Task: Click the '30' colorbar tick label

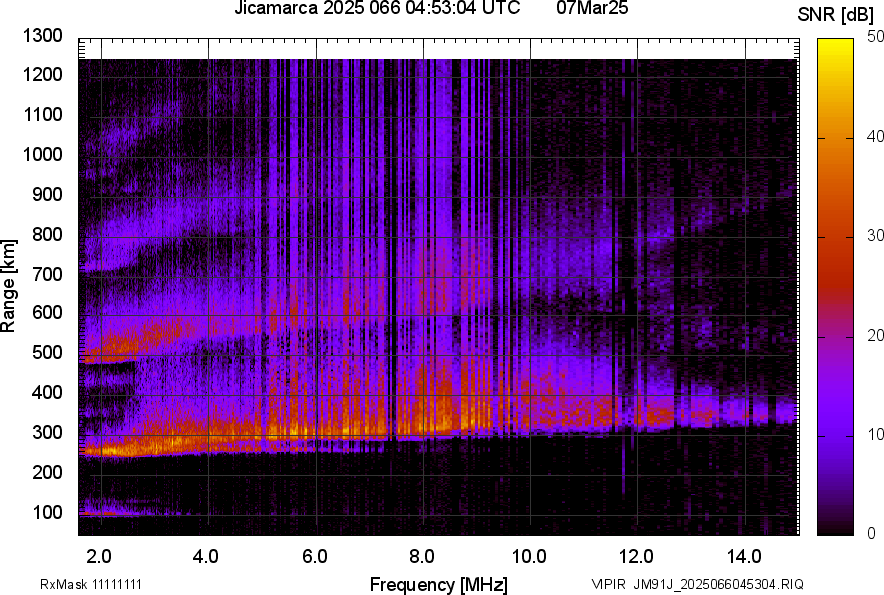Action: point(876,236)
